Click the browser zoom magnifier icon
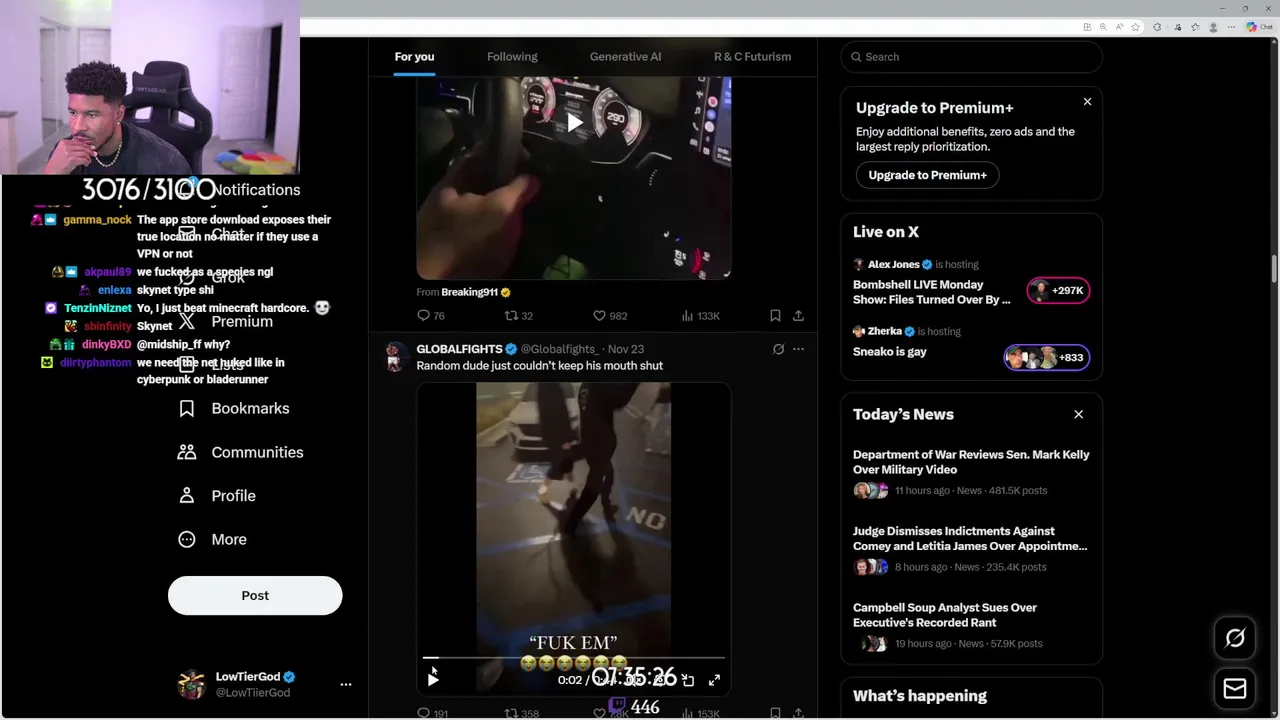 (x=1104, y=27)
